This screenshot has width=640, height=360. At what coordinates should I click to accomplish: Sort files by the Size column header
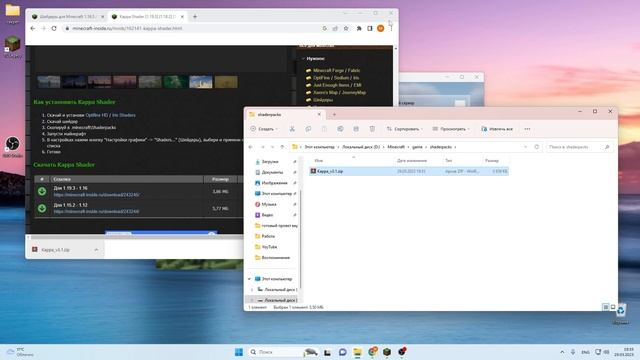[x=492, y=161]
